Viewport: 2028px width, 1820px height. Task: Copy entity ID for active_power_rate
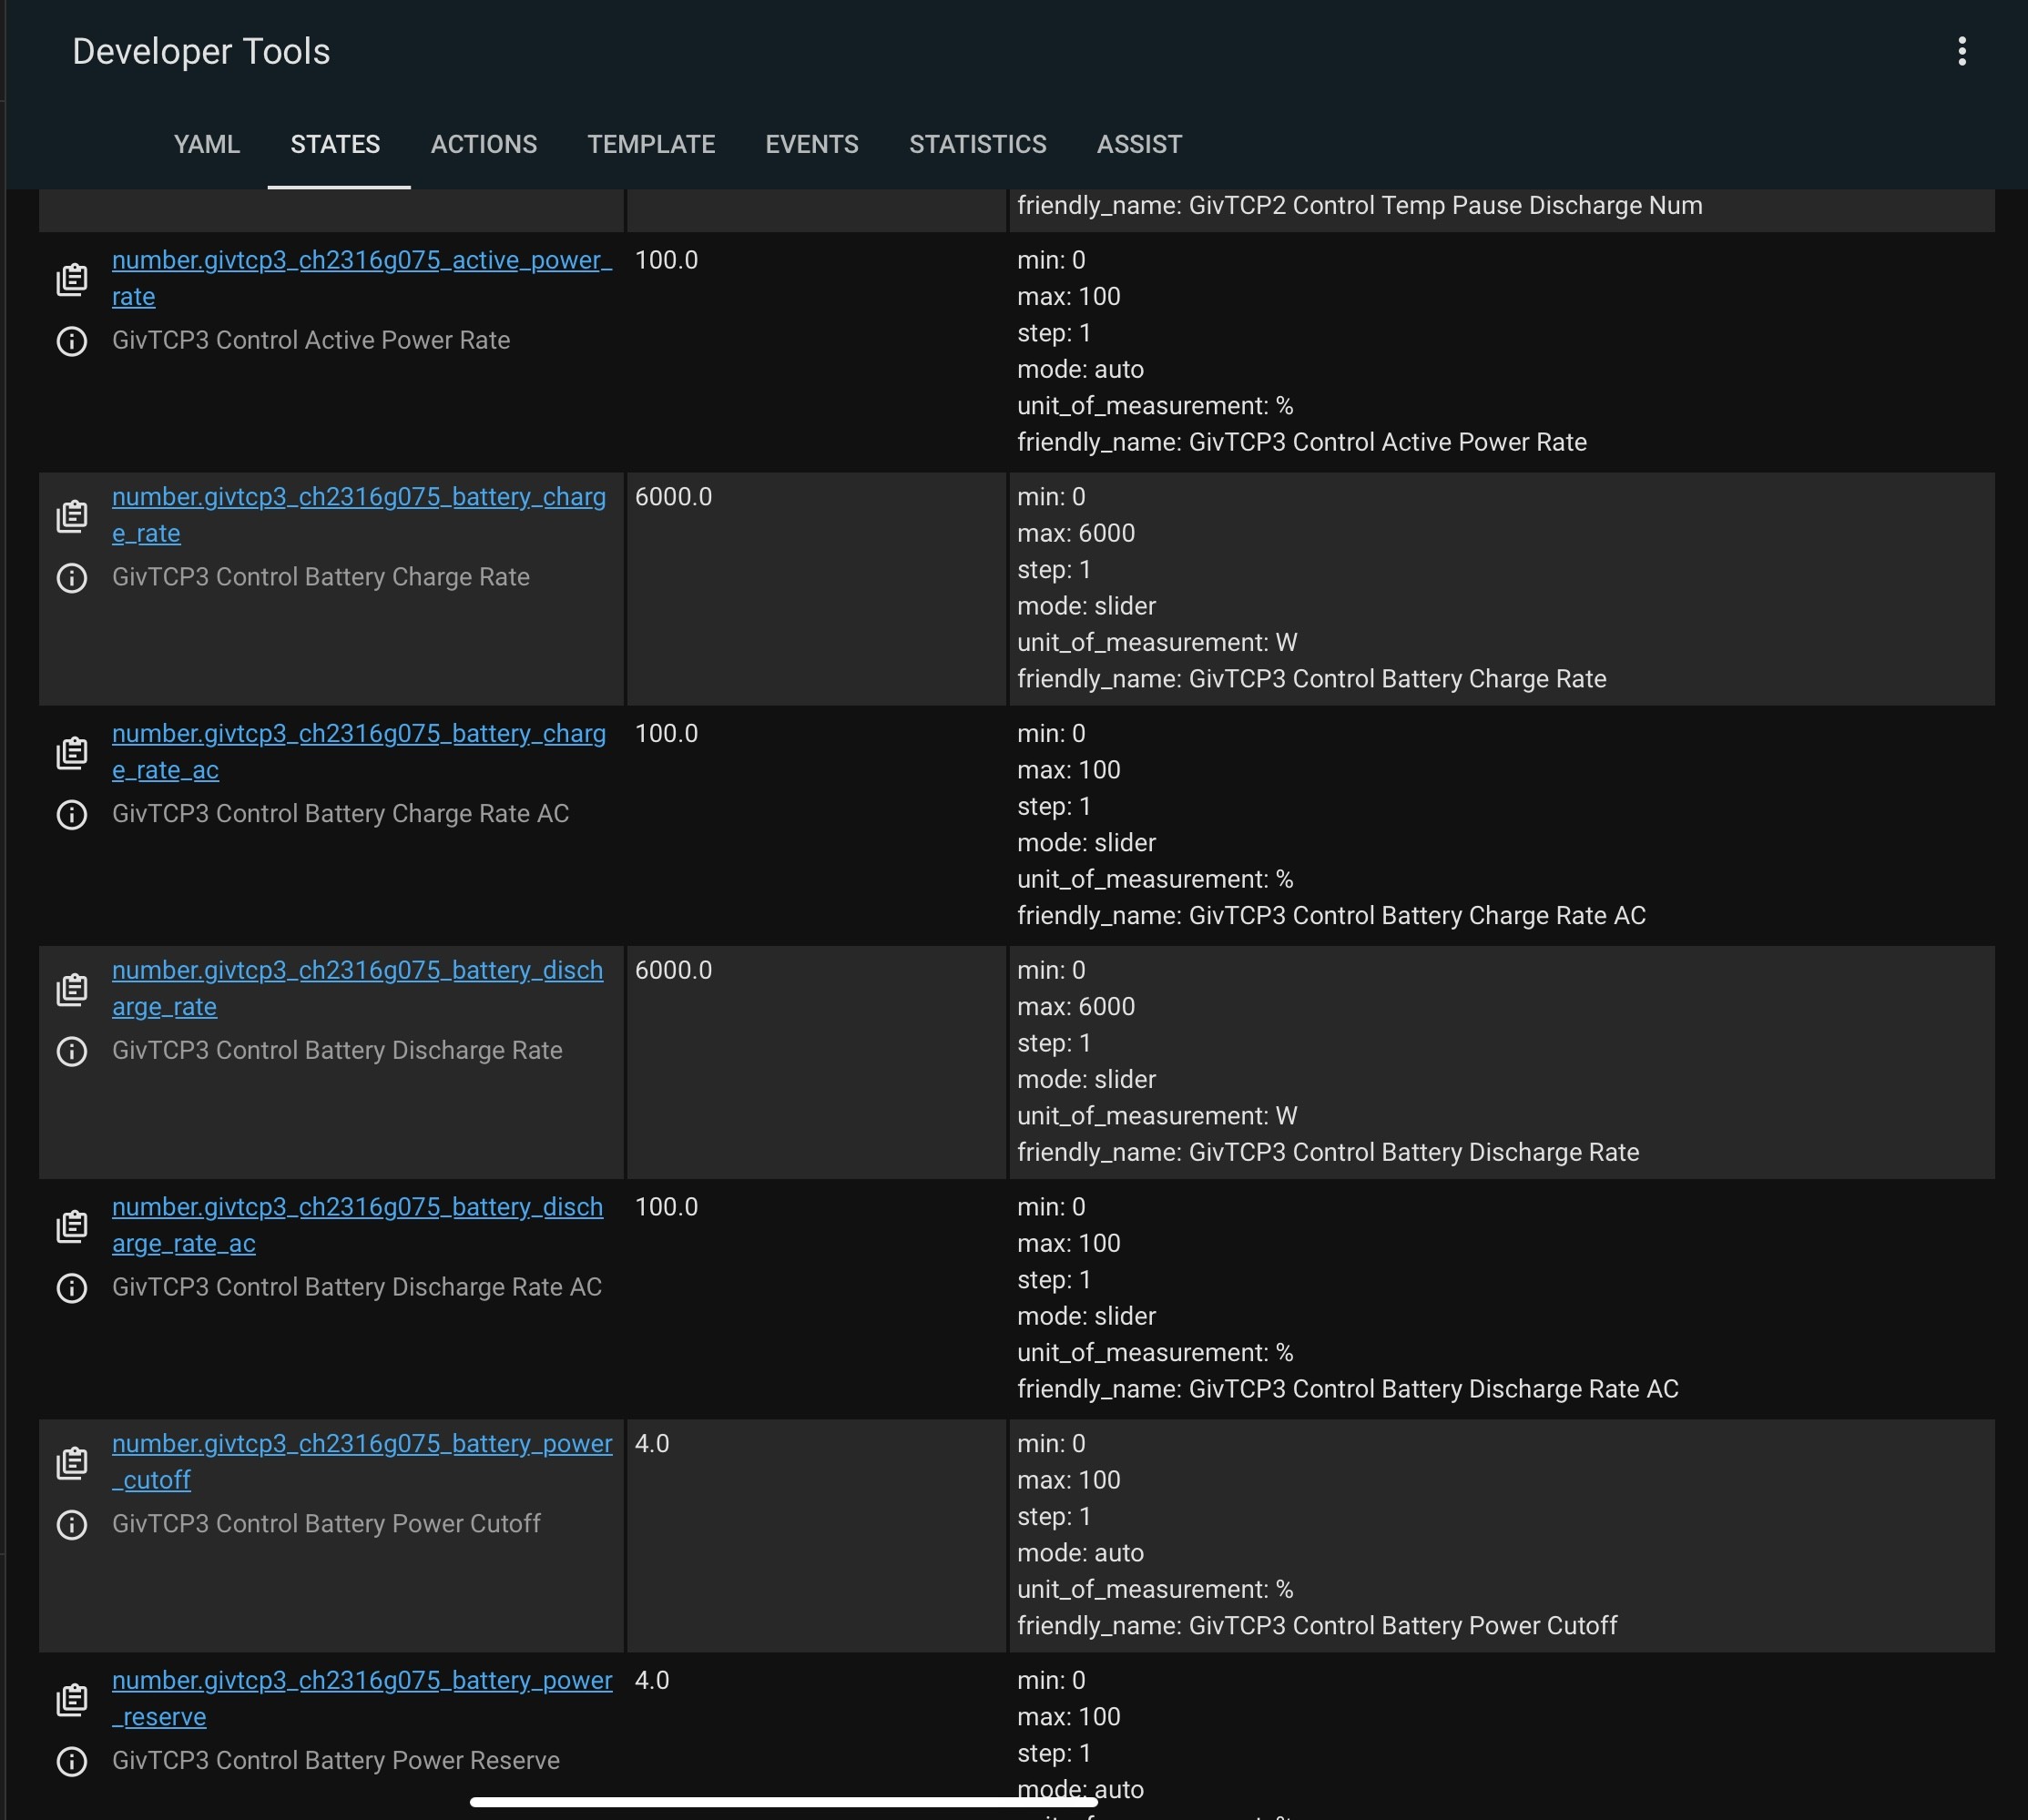pyautogui.click(x=72, y=279)
